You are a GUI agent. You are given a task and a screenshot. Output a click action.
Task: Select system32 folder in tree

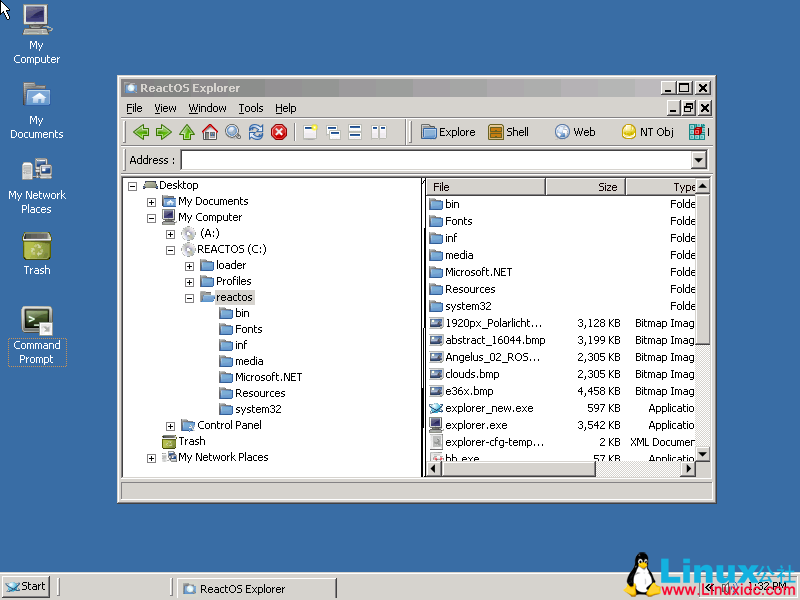(x=250, y=409)
